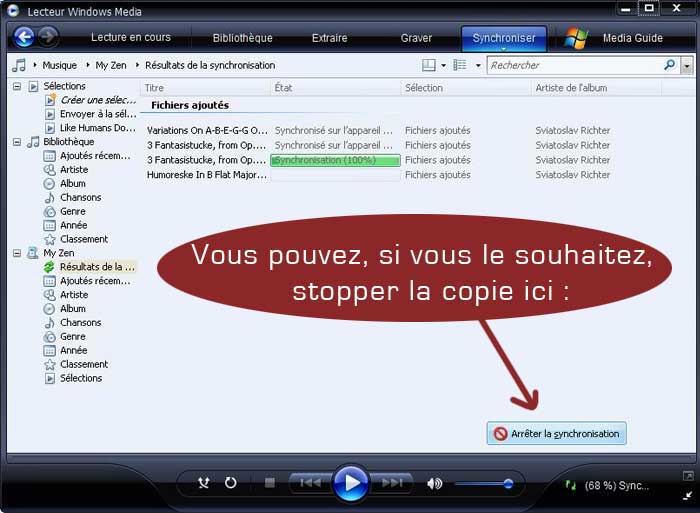Toggle shuffle mode icon
This screenshot has height=513, width=700.
click(204, 483)
